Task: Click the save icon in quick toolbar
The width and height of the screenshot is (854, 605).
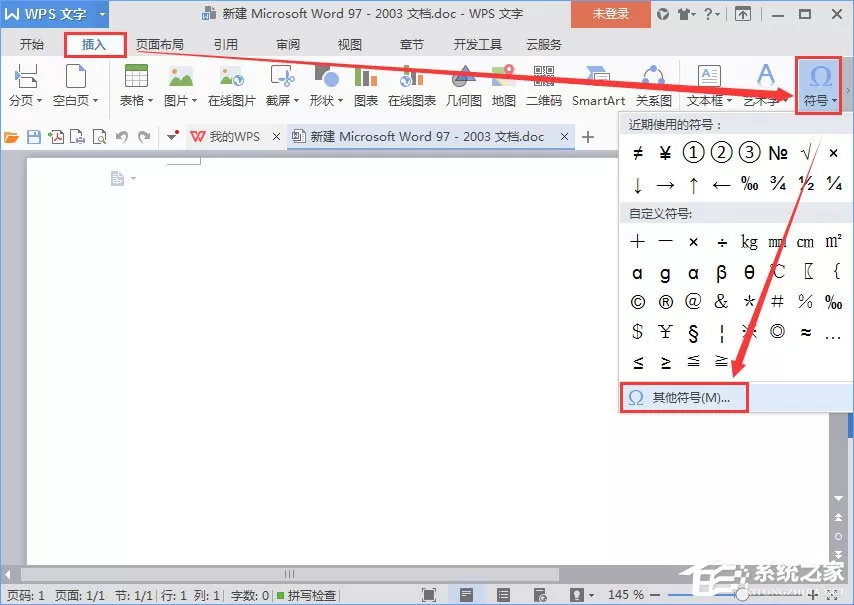Action: click(34, 137)
